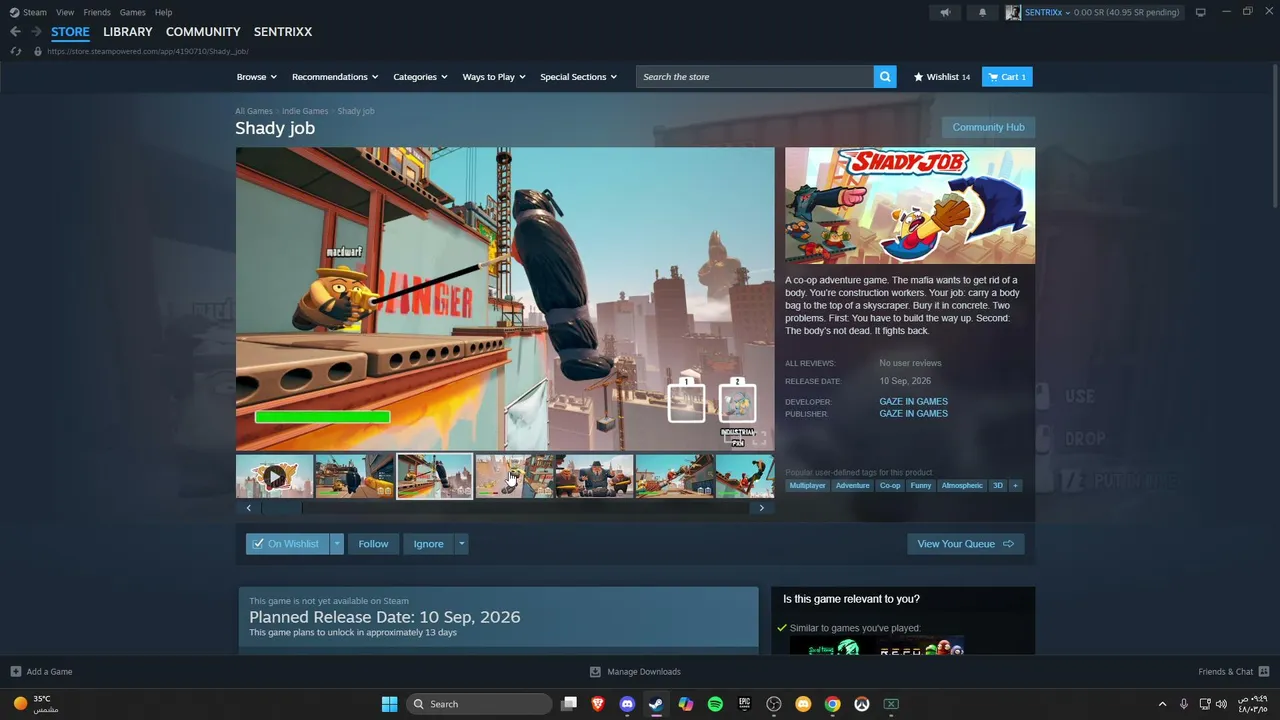Switch to Big Picture mode
The image size is (1280, 720).
(x=1200, y=12)
